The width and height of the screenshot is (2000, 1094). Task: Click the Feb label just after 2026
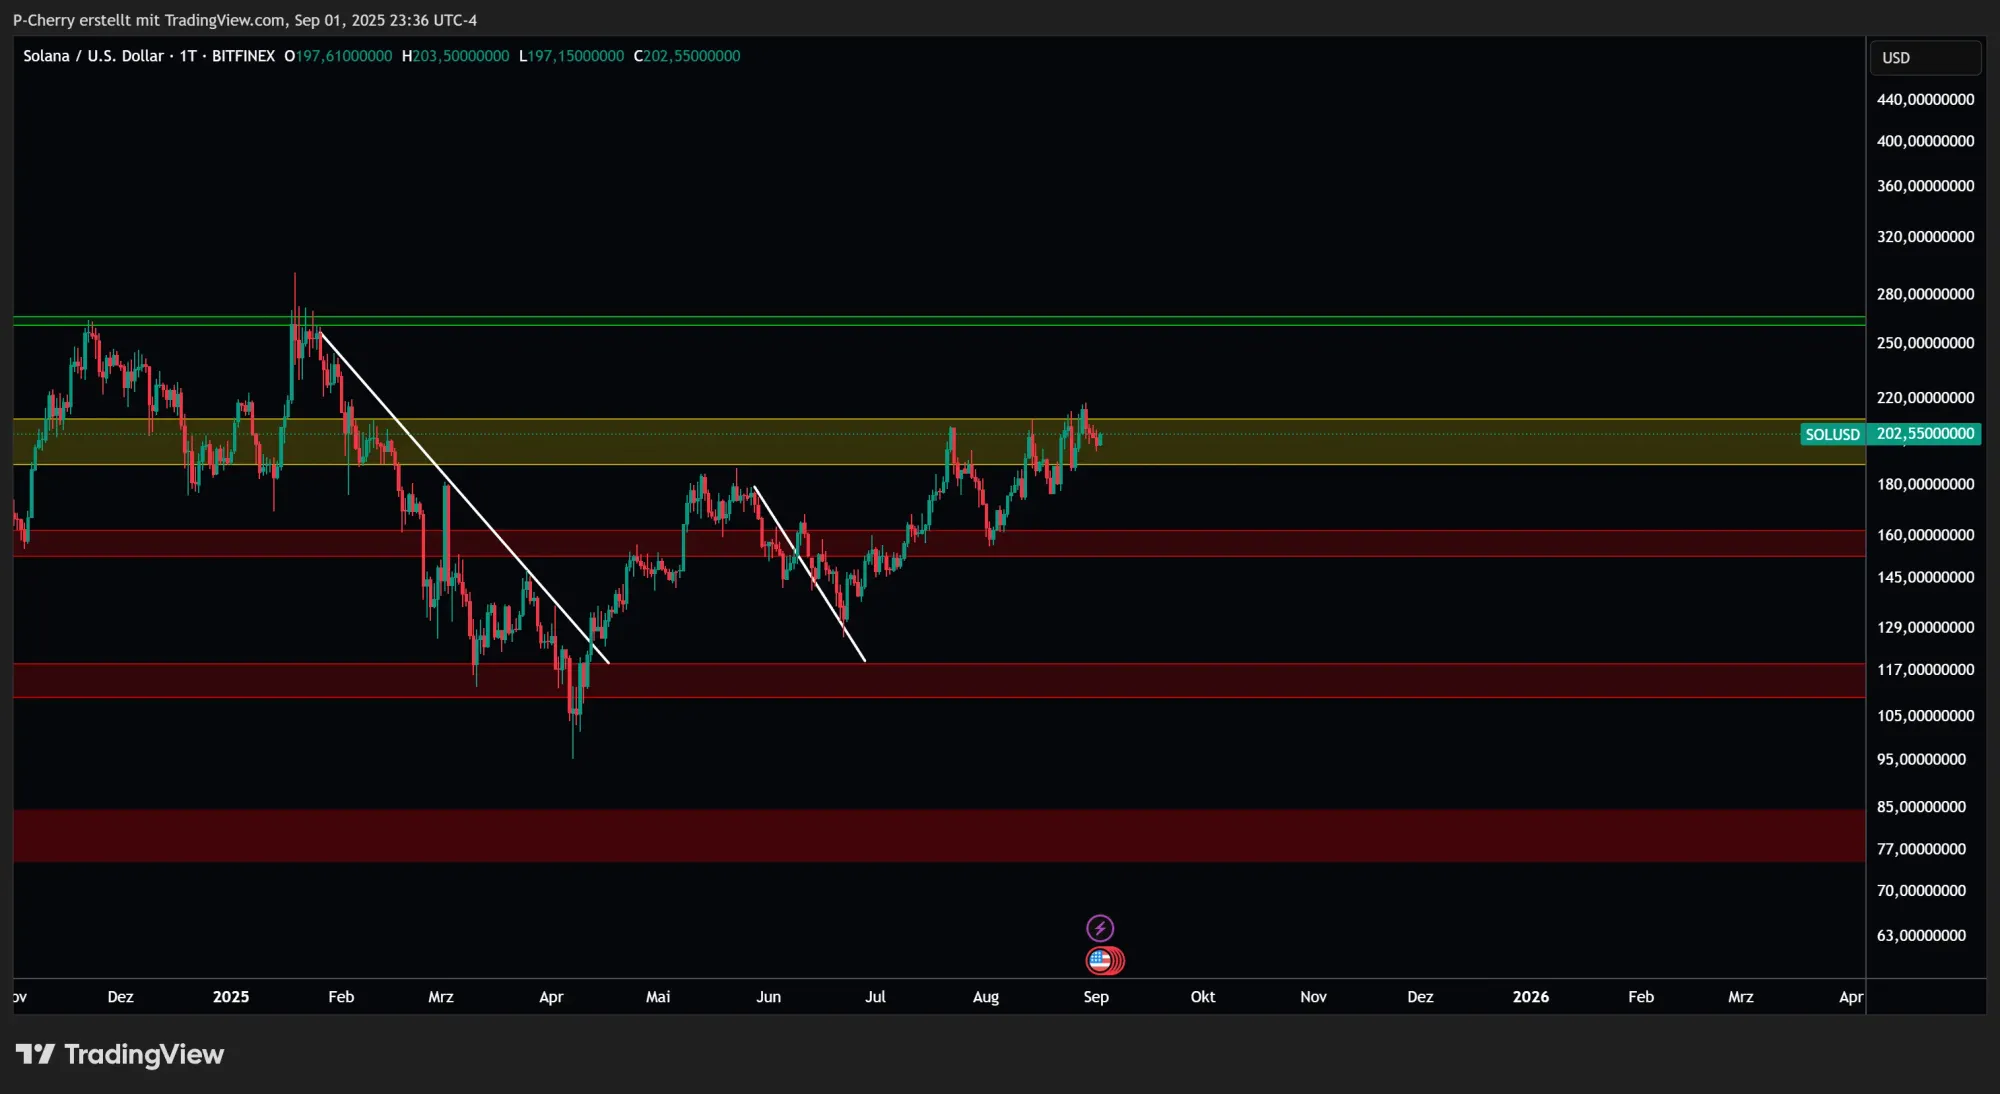point(1641,997)
